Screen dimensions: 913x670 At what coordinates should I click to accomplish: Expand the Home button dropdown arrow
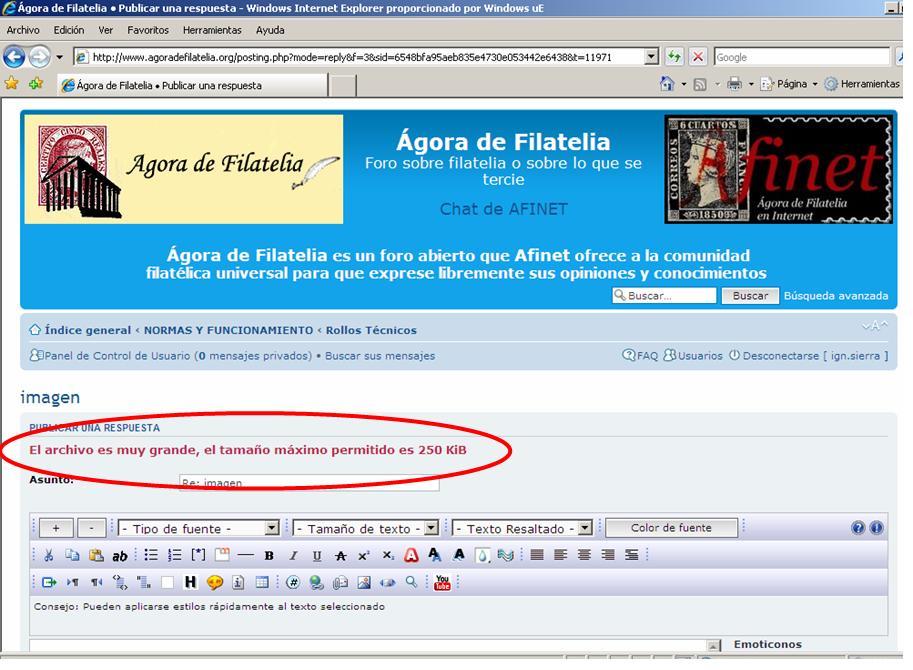684,84
